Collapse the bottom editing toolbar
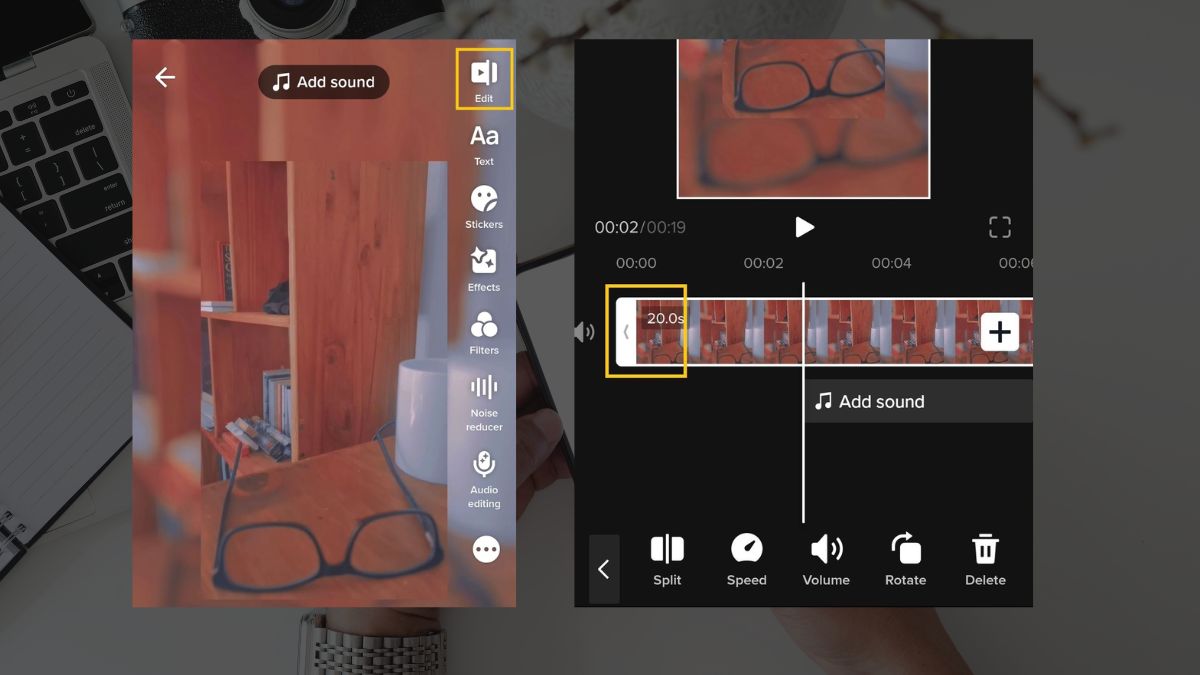This screenshot has width=1200, height=675. [x=604, y=568]
